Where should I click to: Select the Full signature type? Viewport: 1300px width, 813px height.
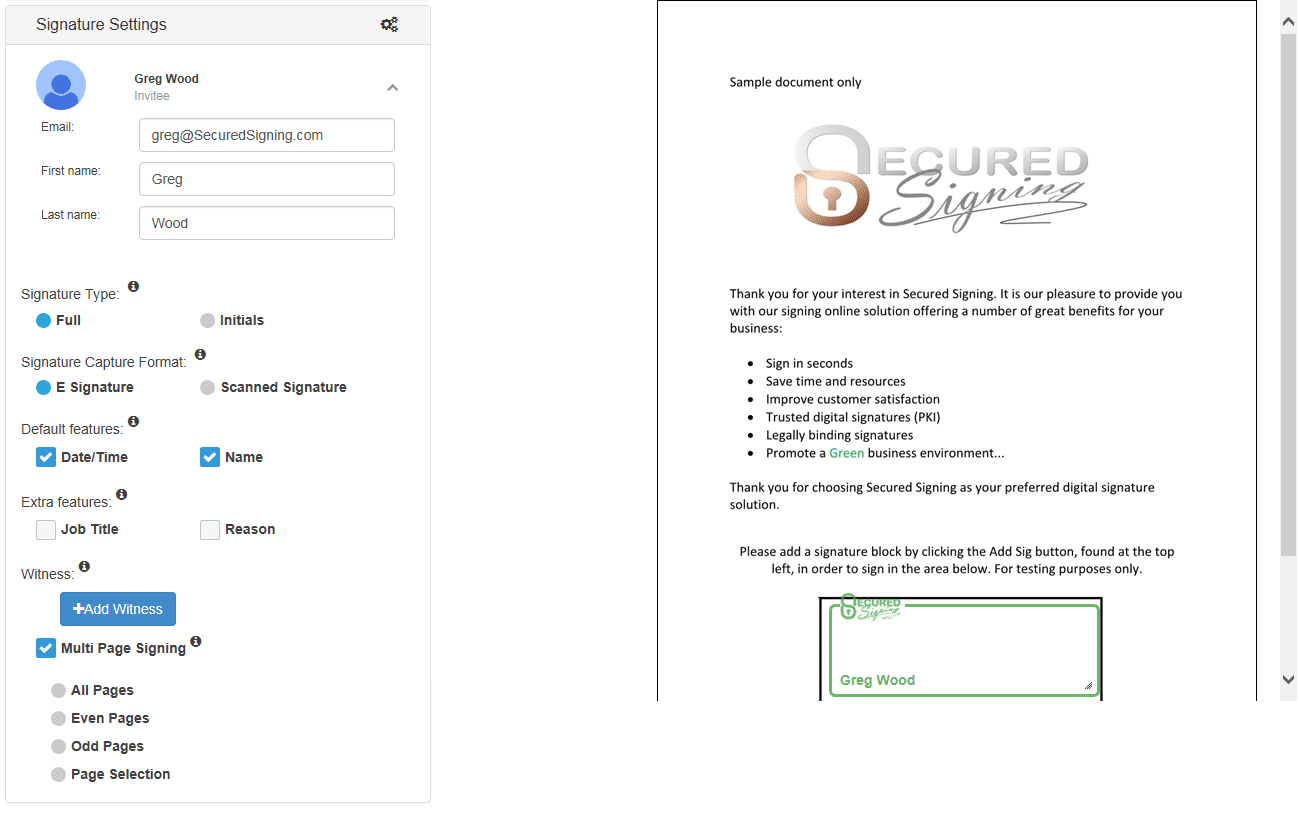(43, 321)
